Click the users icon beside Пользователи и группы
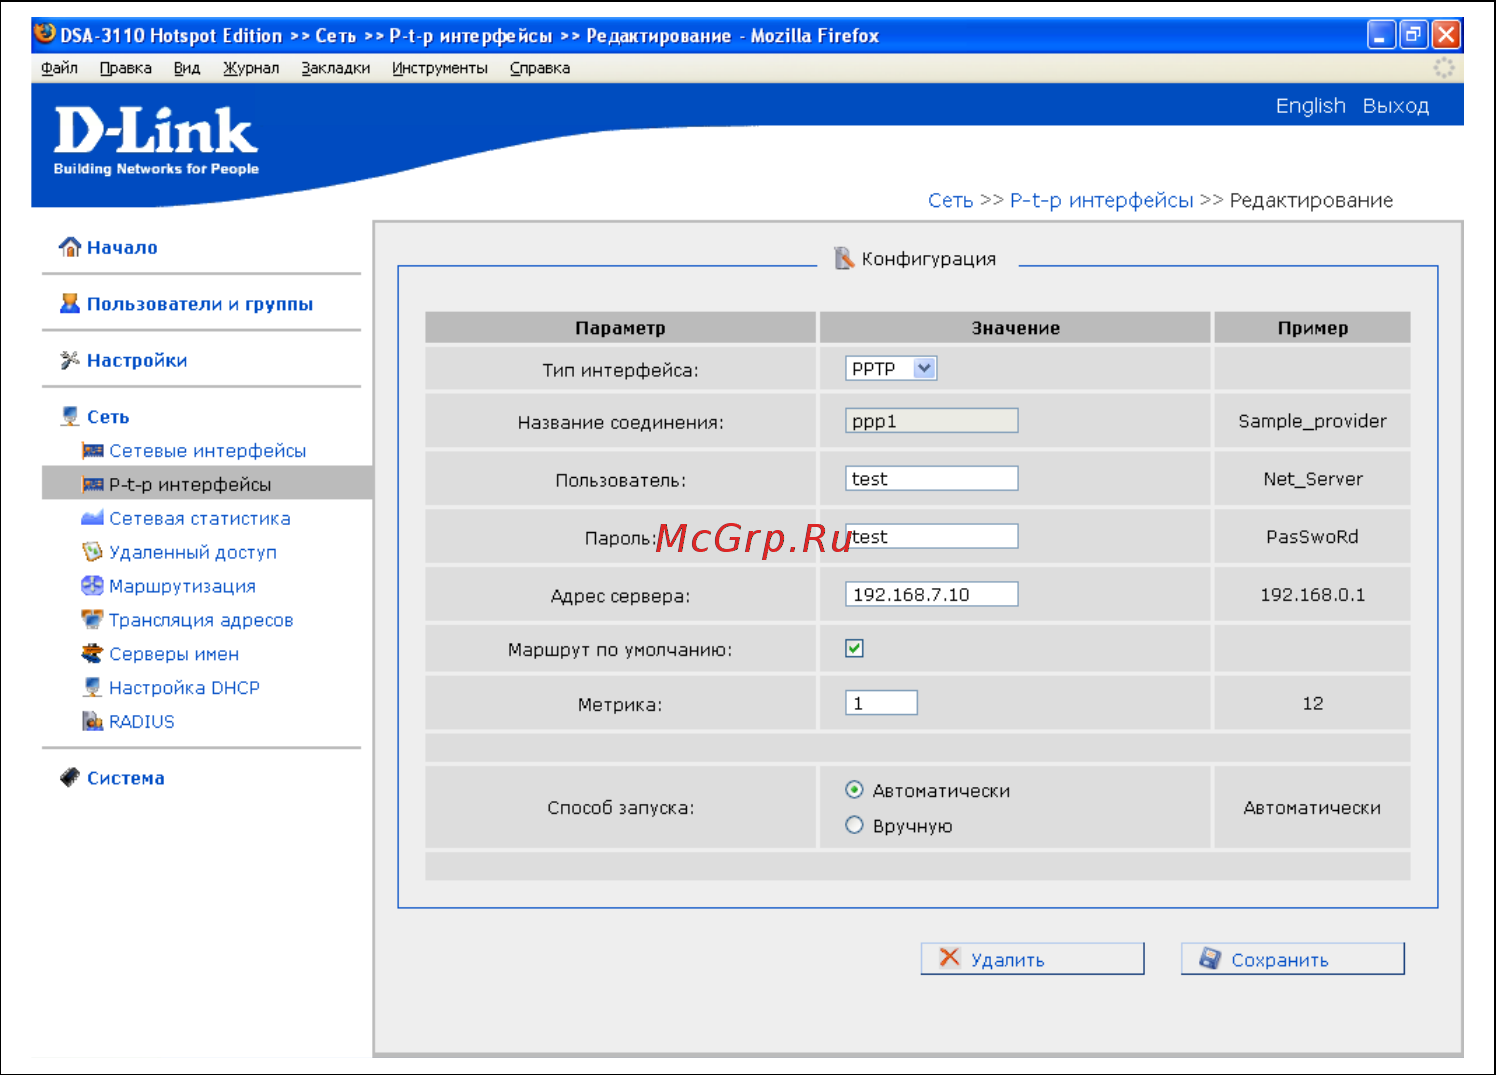This screenshot has width=1496, height=1075. 70,303
